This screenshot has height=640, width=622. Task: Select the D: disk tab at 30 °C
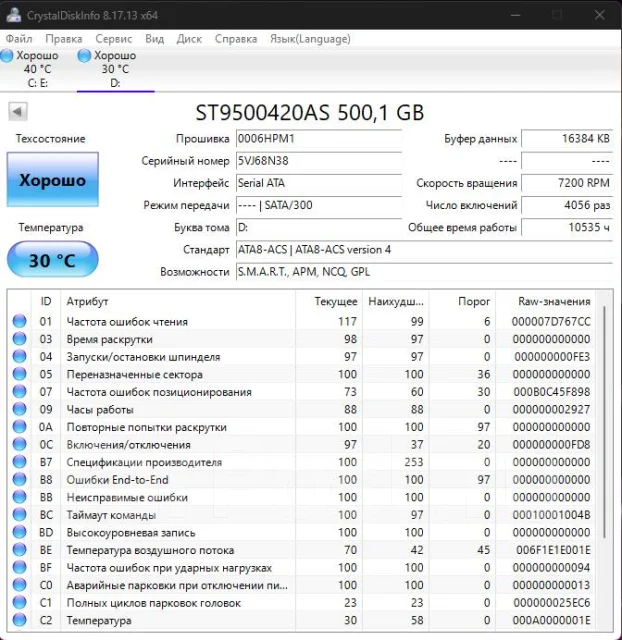[x=116, y=69]
